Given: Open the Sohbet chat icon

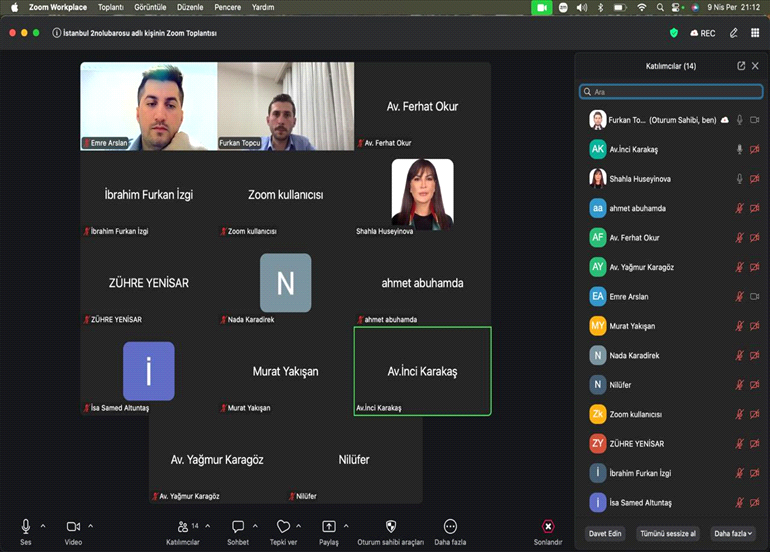Looking at the screenshot, I should click(x=238, y=526).
